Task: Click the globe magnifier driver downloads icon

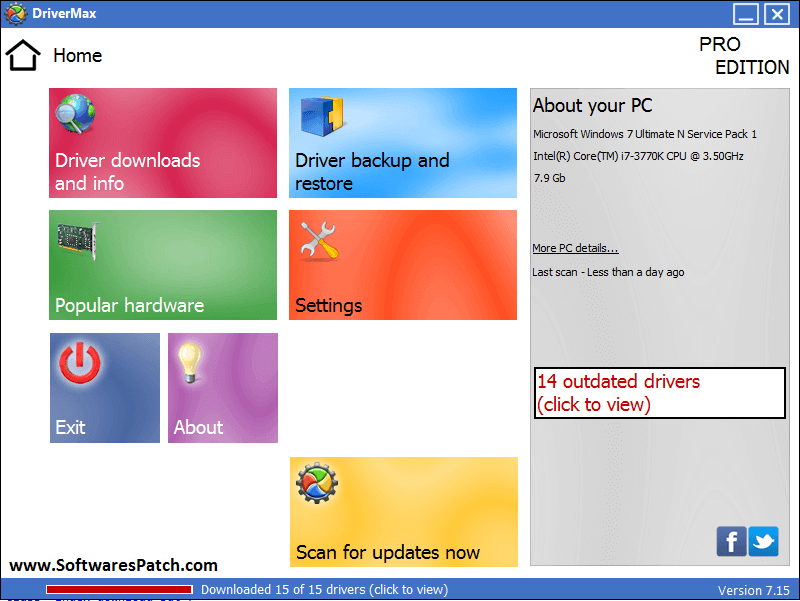Action: 75,114
